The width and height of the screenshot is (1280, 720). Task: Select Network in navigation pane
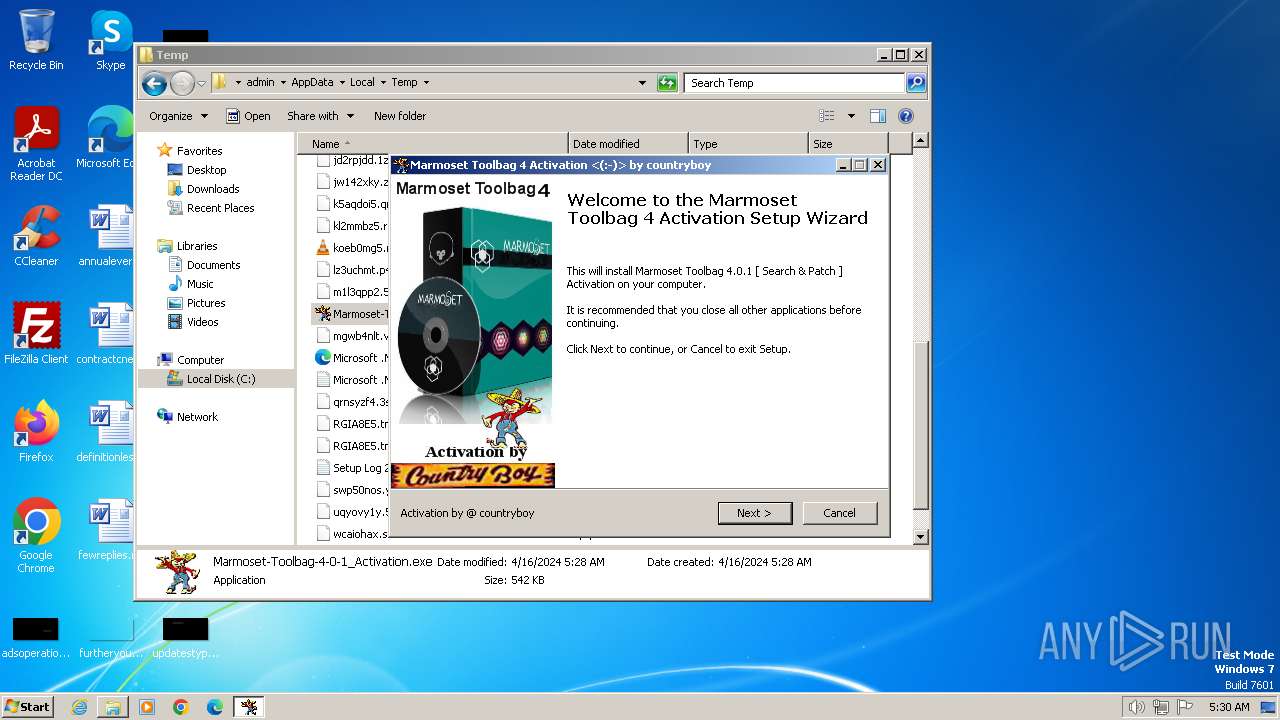point(197,417)
